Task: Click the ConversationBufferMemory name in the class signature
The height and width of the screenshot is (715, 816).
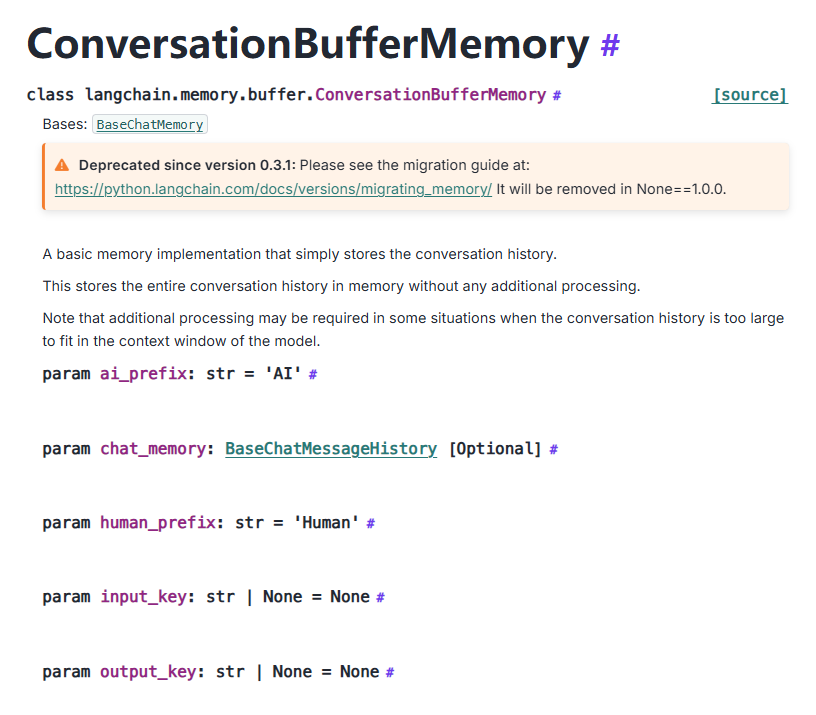Action: click(x=430, y=95)
